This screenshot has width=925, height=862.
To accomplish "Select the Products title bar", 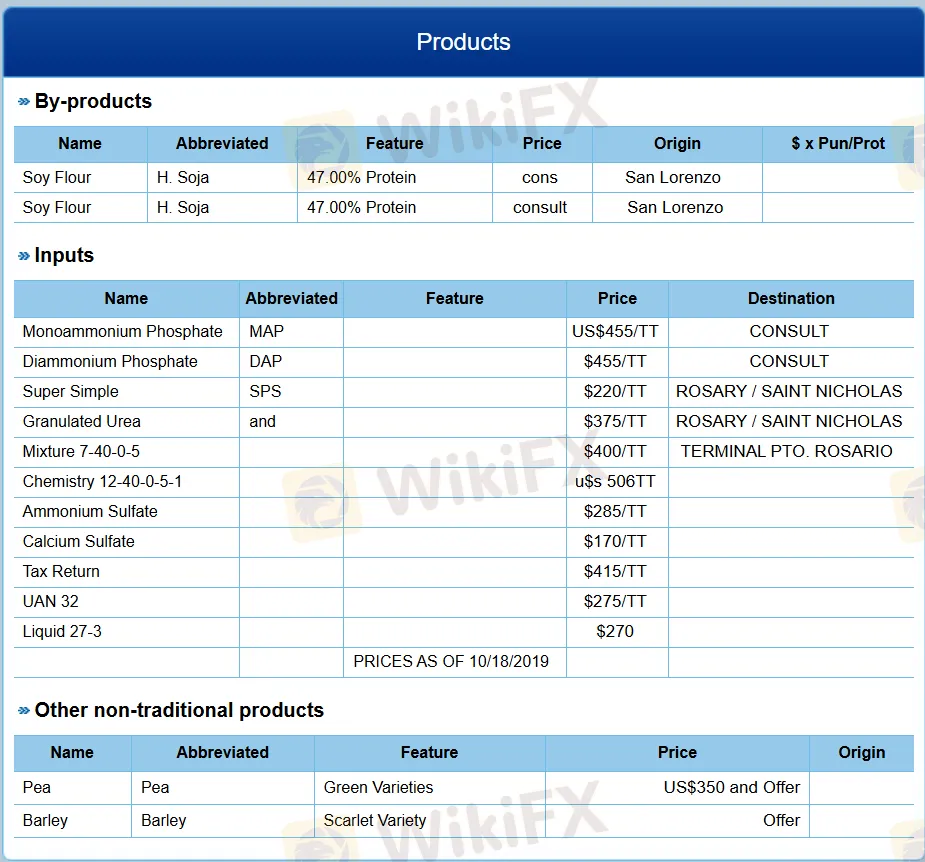I will coord(462,42).
